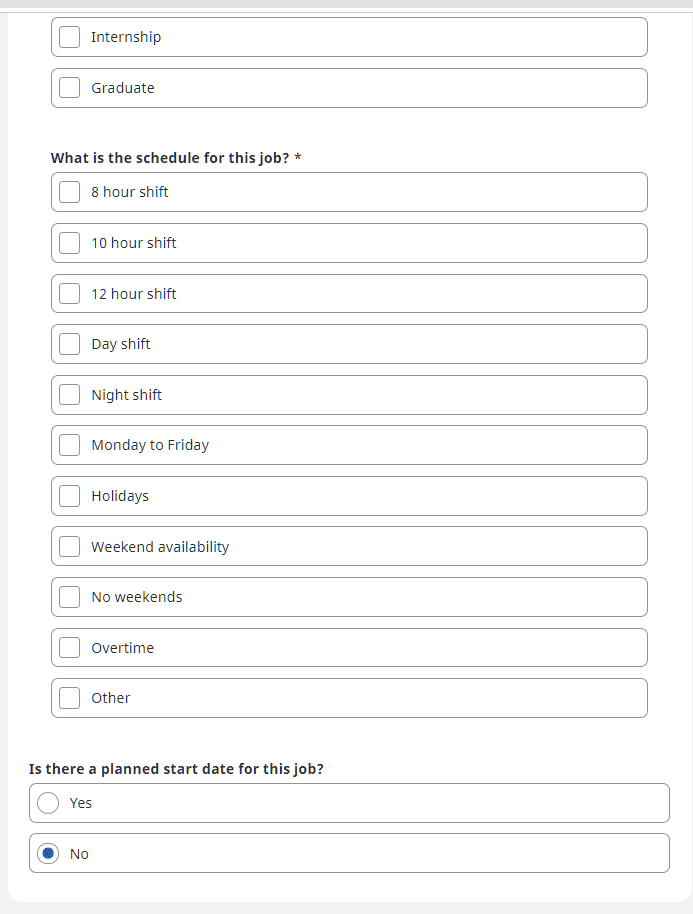Check the Other schedule option
Screen dimensions: 693x914
tap(69, 698)
